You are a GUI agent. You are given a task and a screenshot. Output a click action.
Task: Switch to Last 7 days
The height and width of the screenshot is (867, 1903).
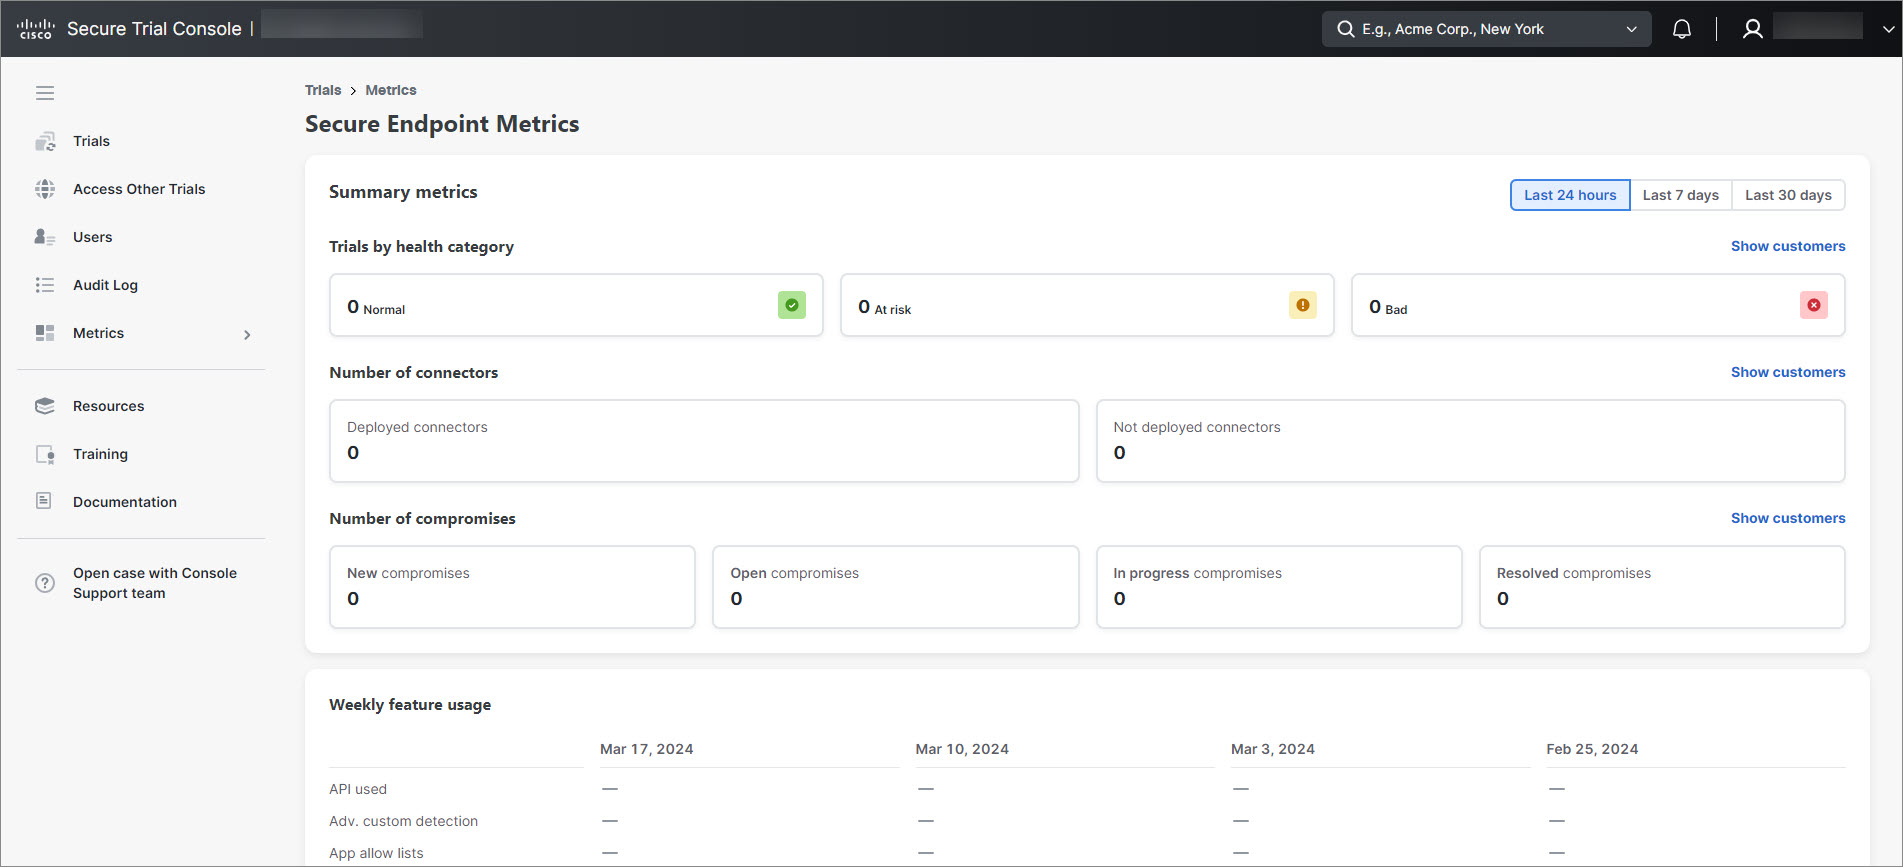(1680, 195)
